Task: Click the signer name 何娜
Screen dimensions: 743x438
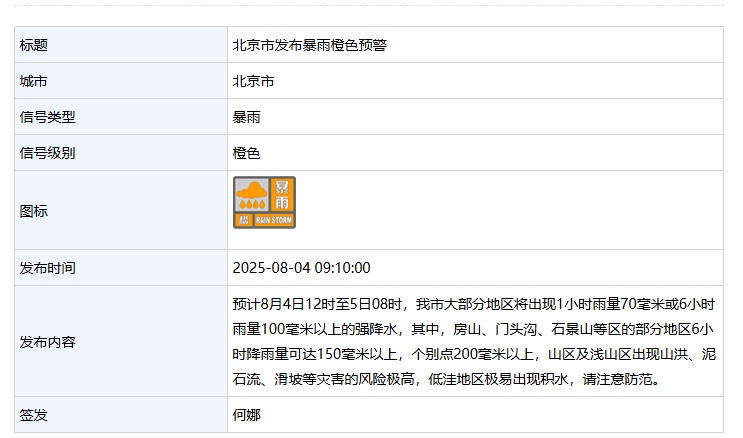Action: coord(246,414)
